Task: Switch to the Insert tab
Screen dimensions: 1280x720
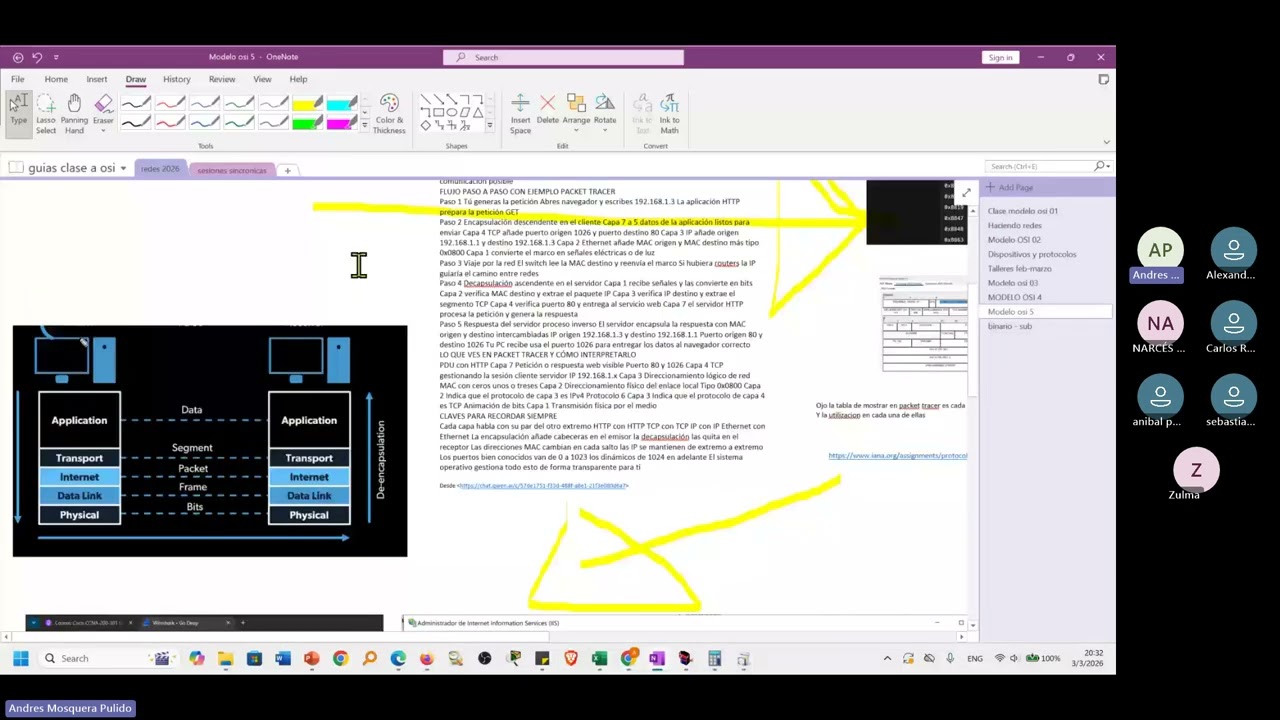Action: click(96, 79)
